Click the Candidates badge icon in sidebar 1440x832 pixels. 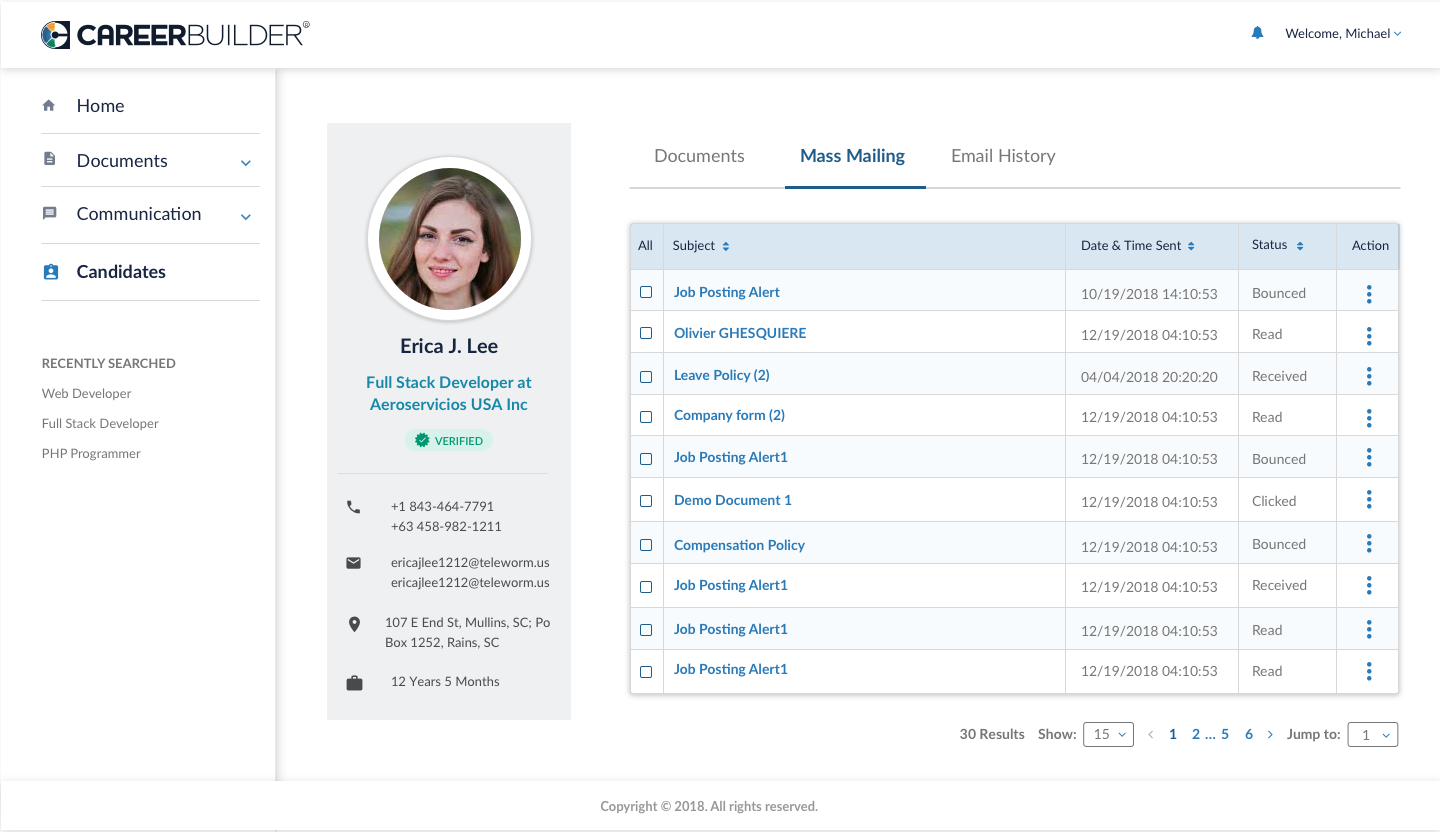[50, 271]
